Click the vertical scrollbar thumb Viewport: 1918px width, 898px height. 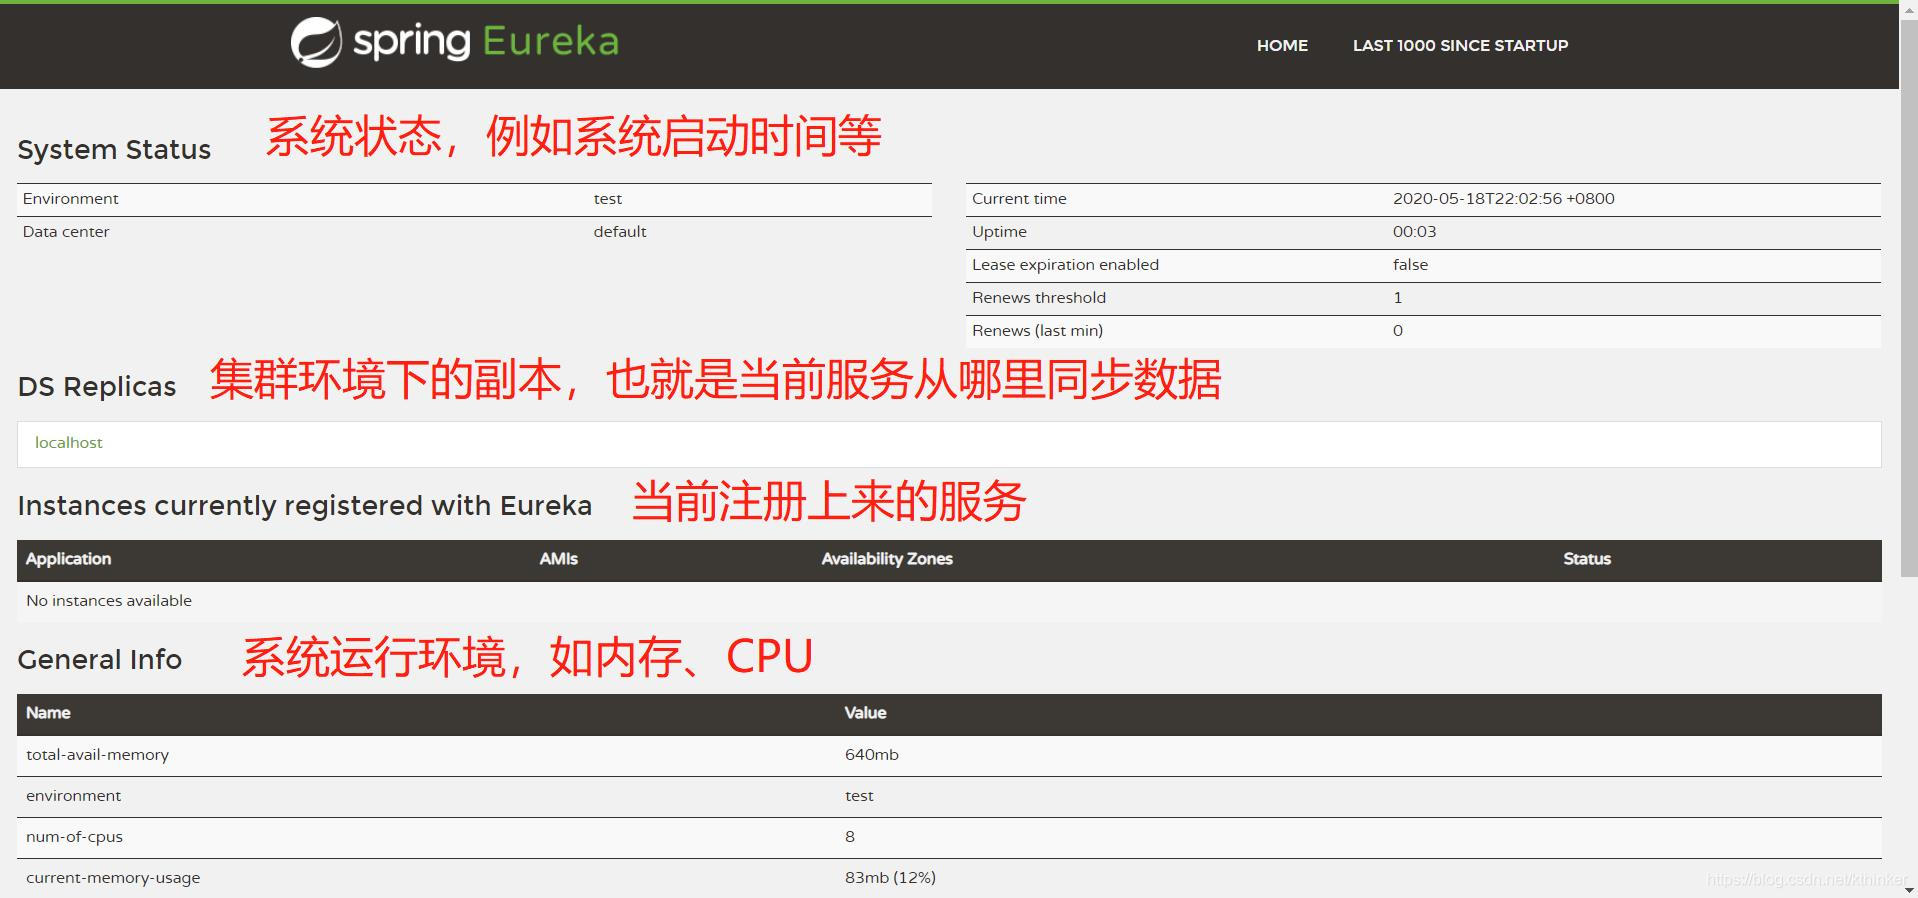1908,297
